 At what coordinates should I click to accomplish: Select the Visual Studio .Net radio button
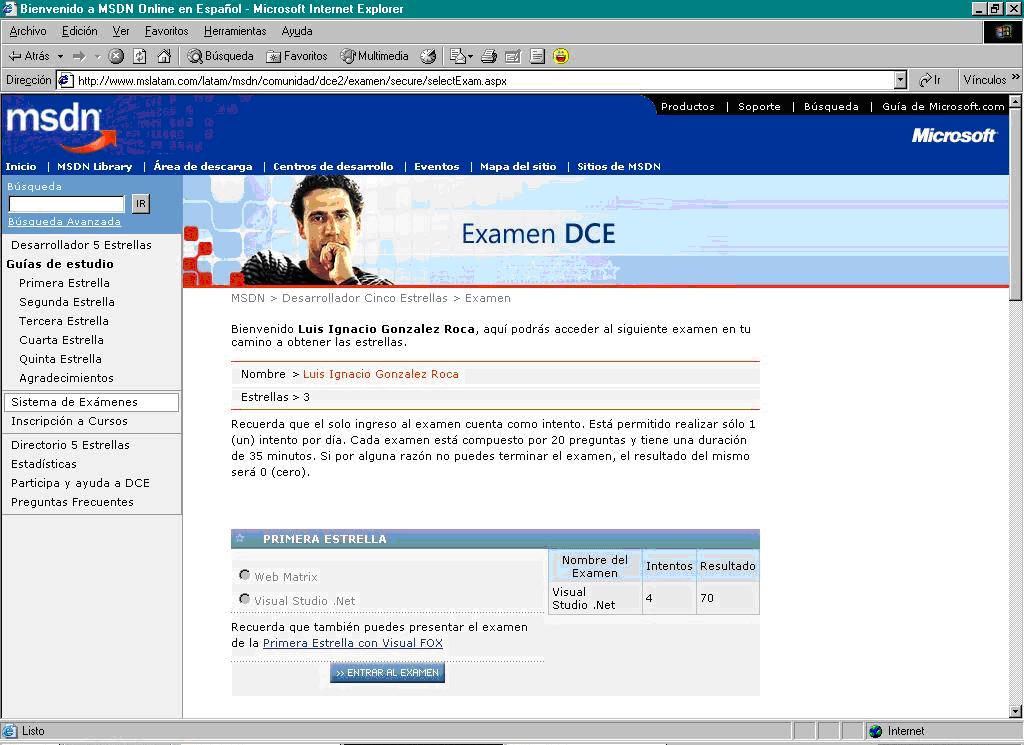pos(244,599)
